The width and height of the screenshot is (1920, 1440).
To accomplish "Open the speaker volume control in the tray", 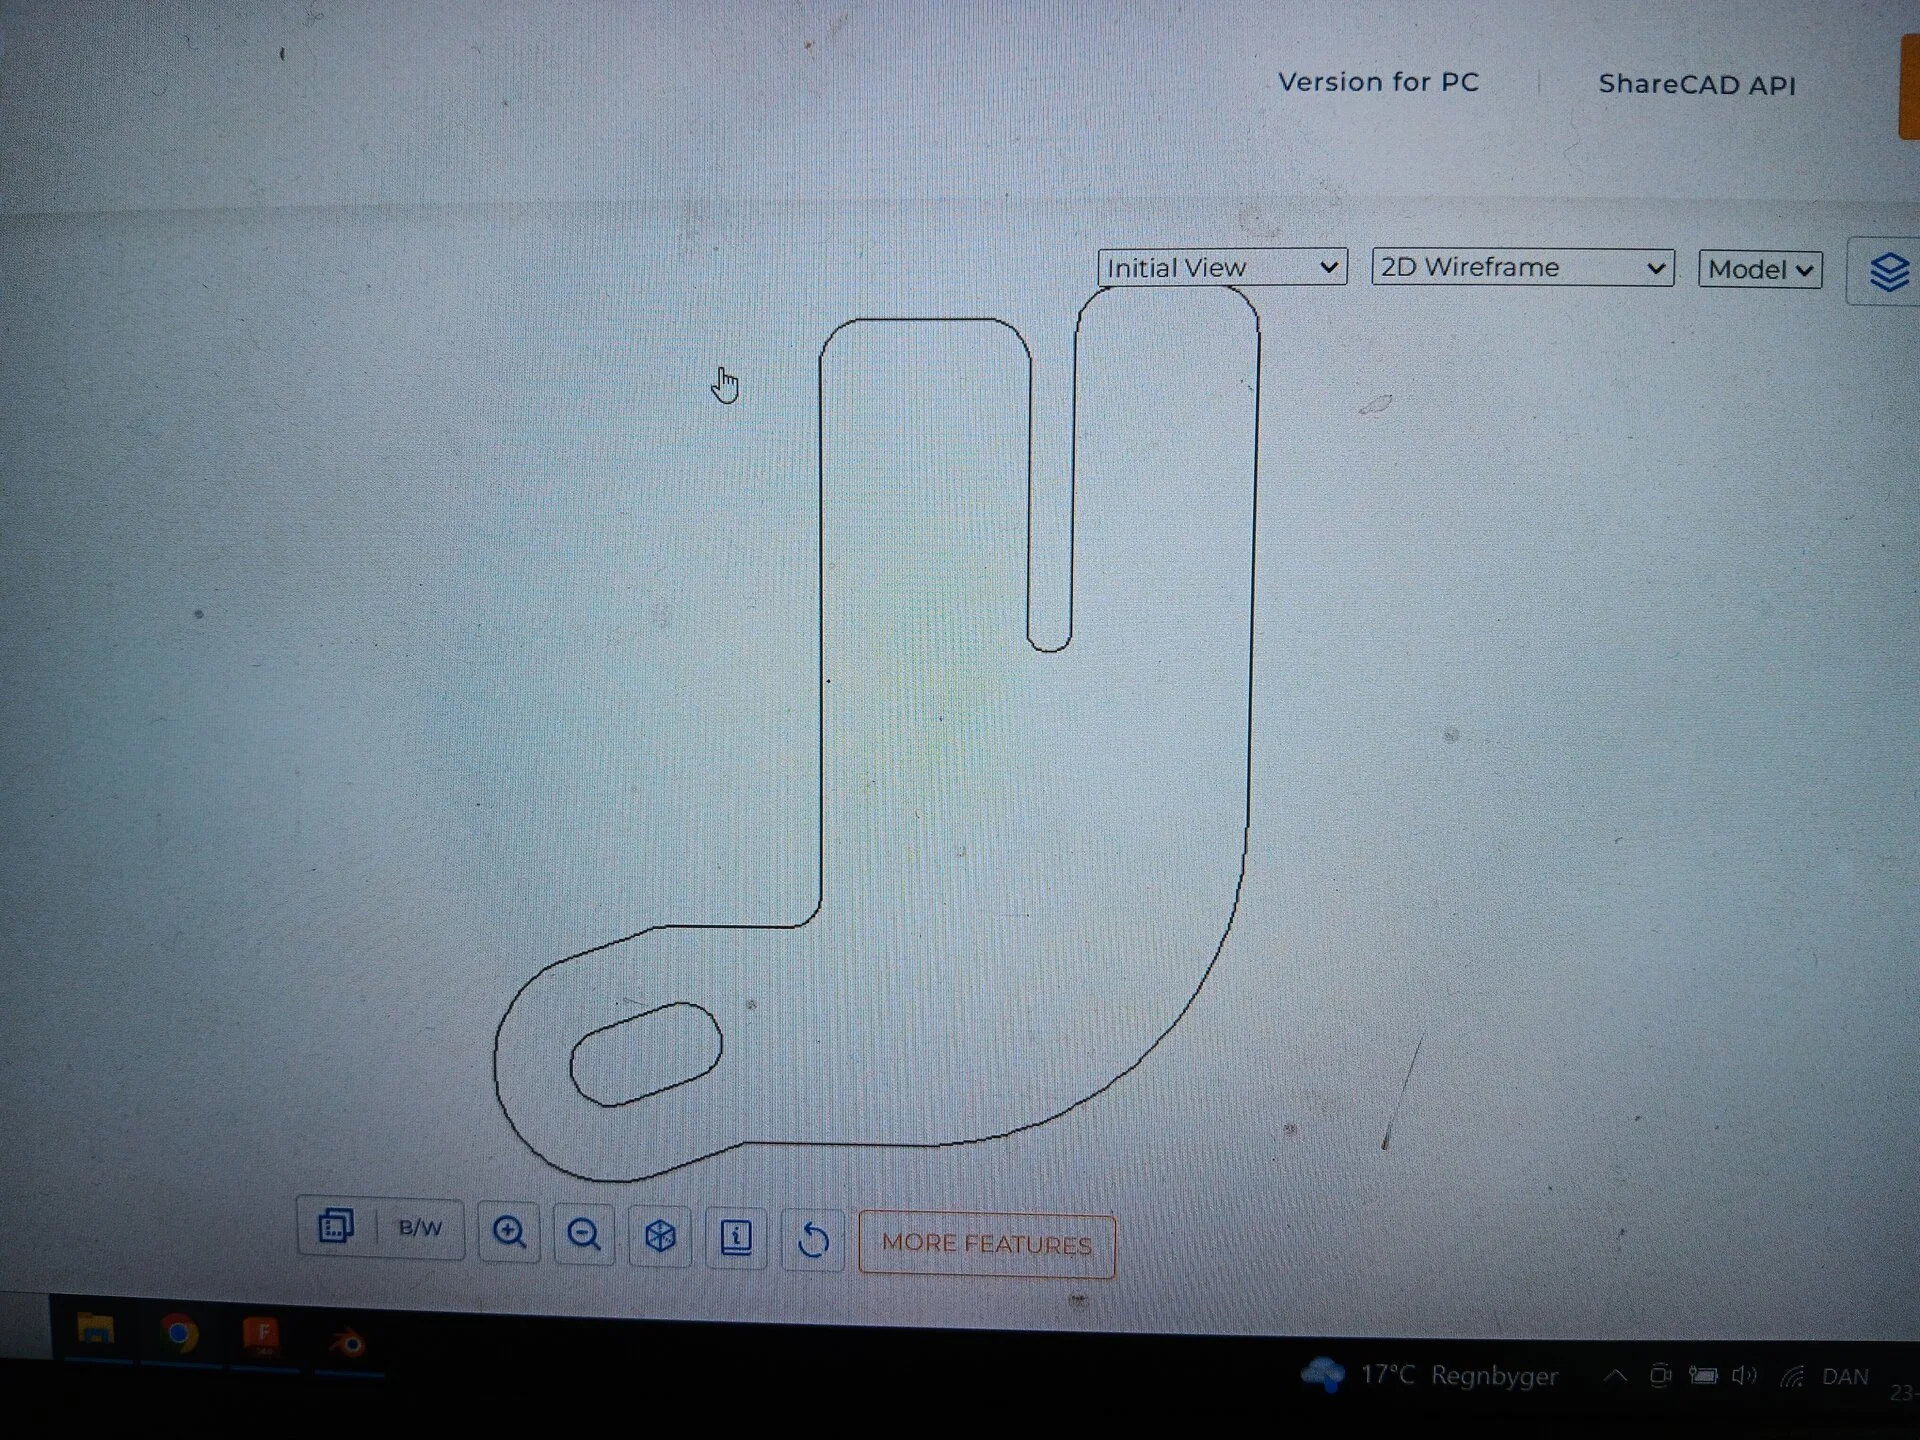I will 1744,1376.
